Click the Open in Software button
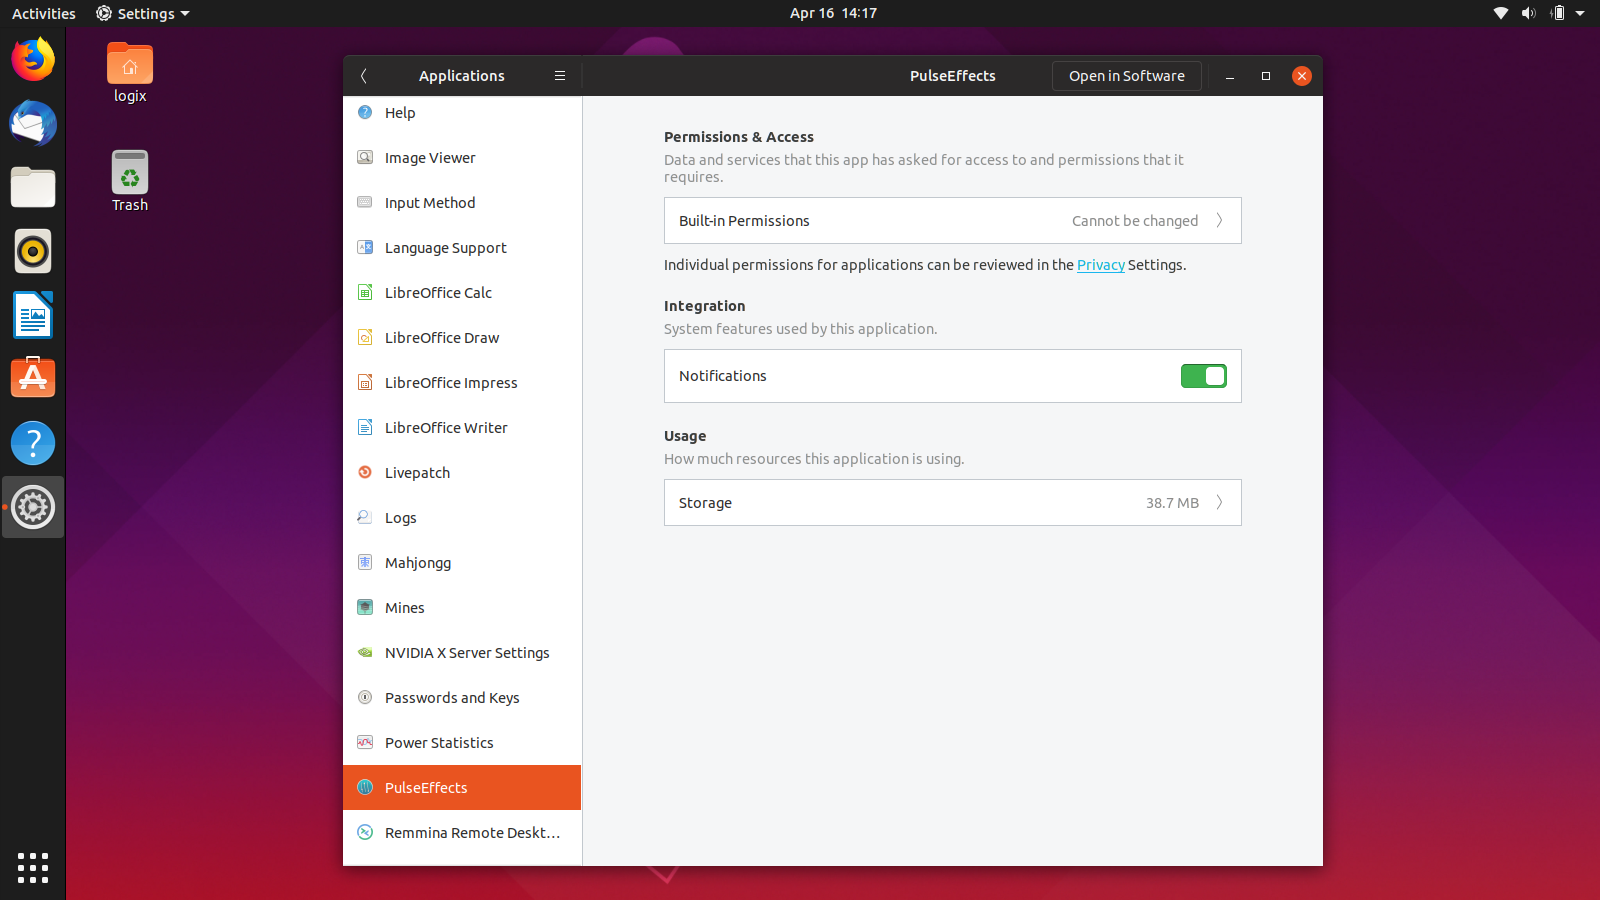The width and height of the screenshot is (1600, 900). pos(1126,75)
